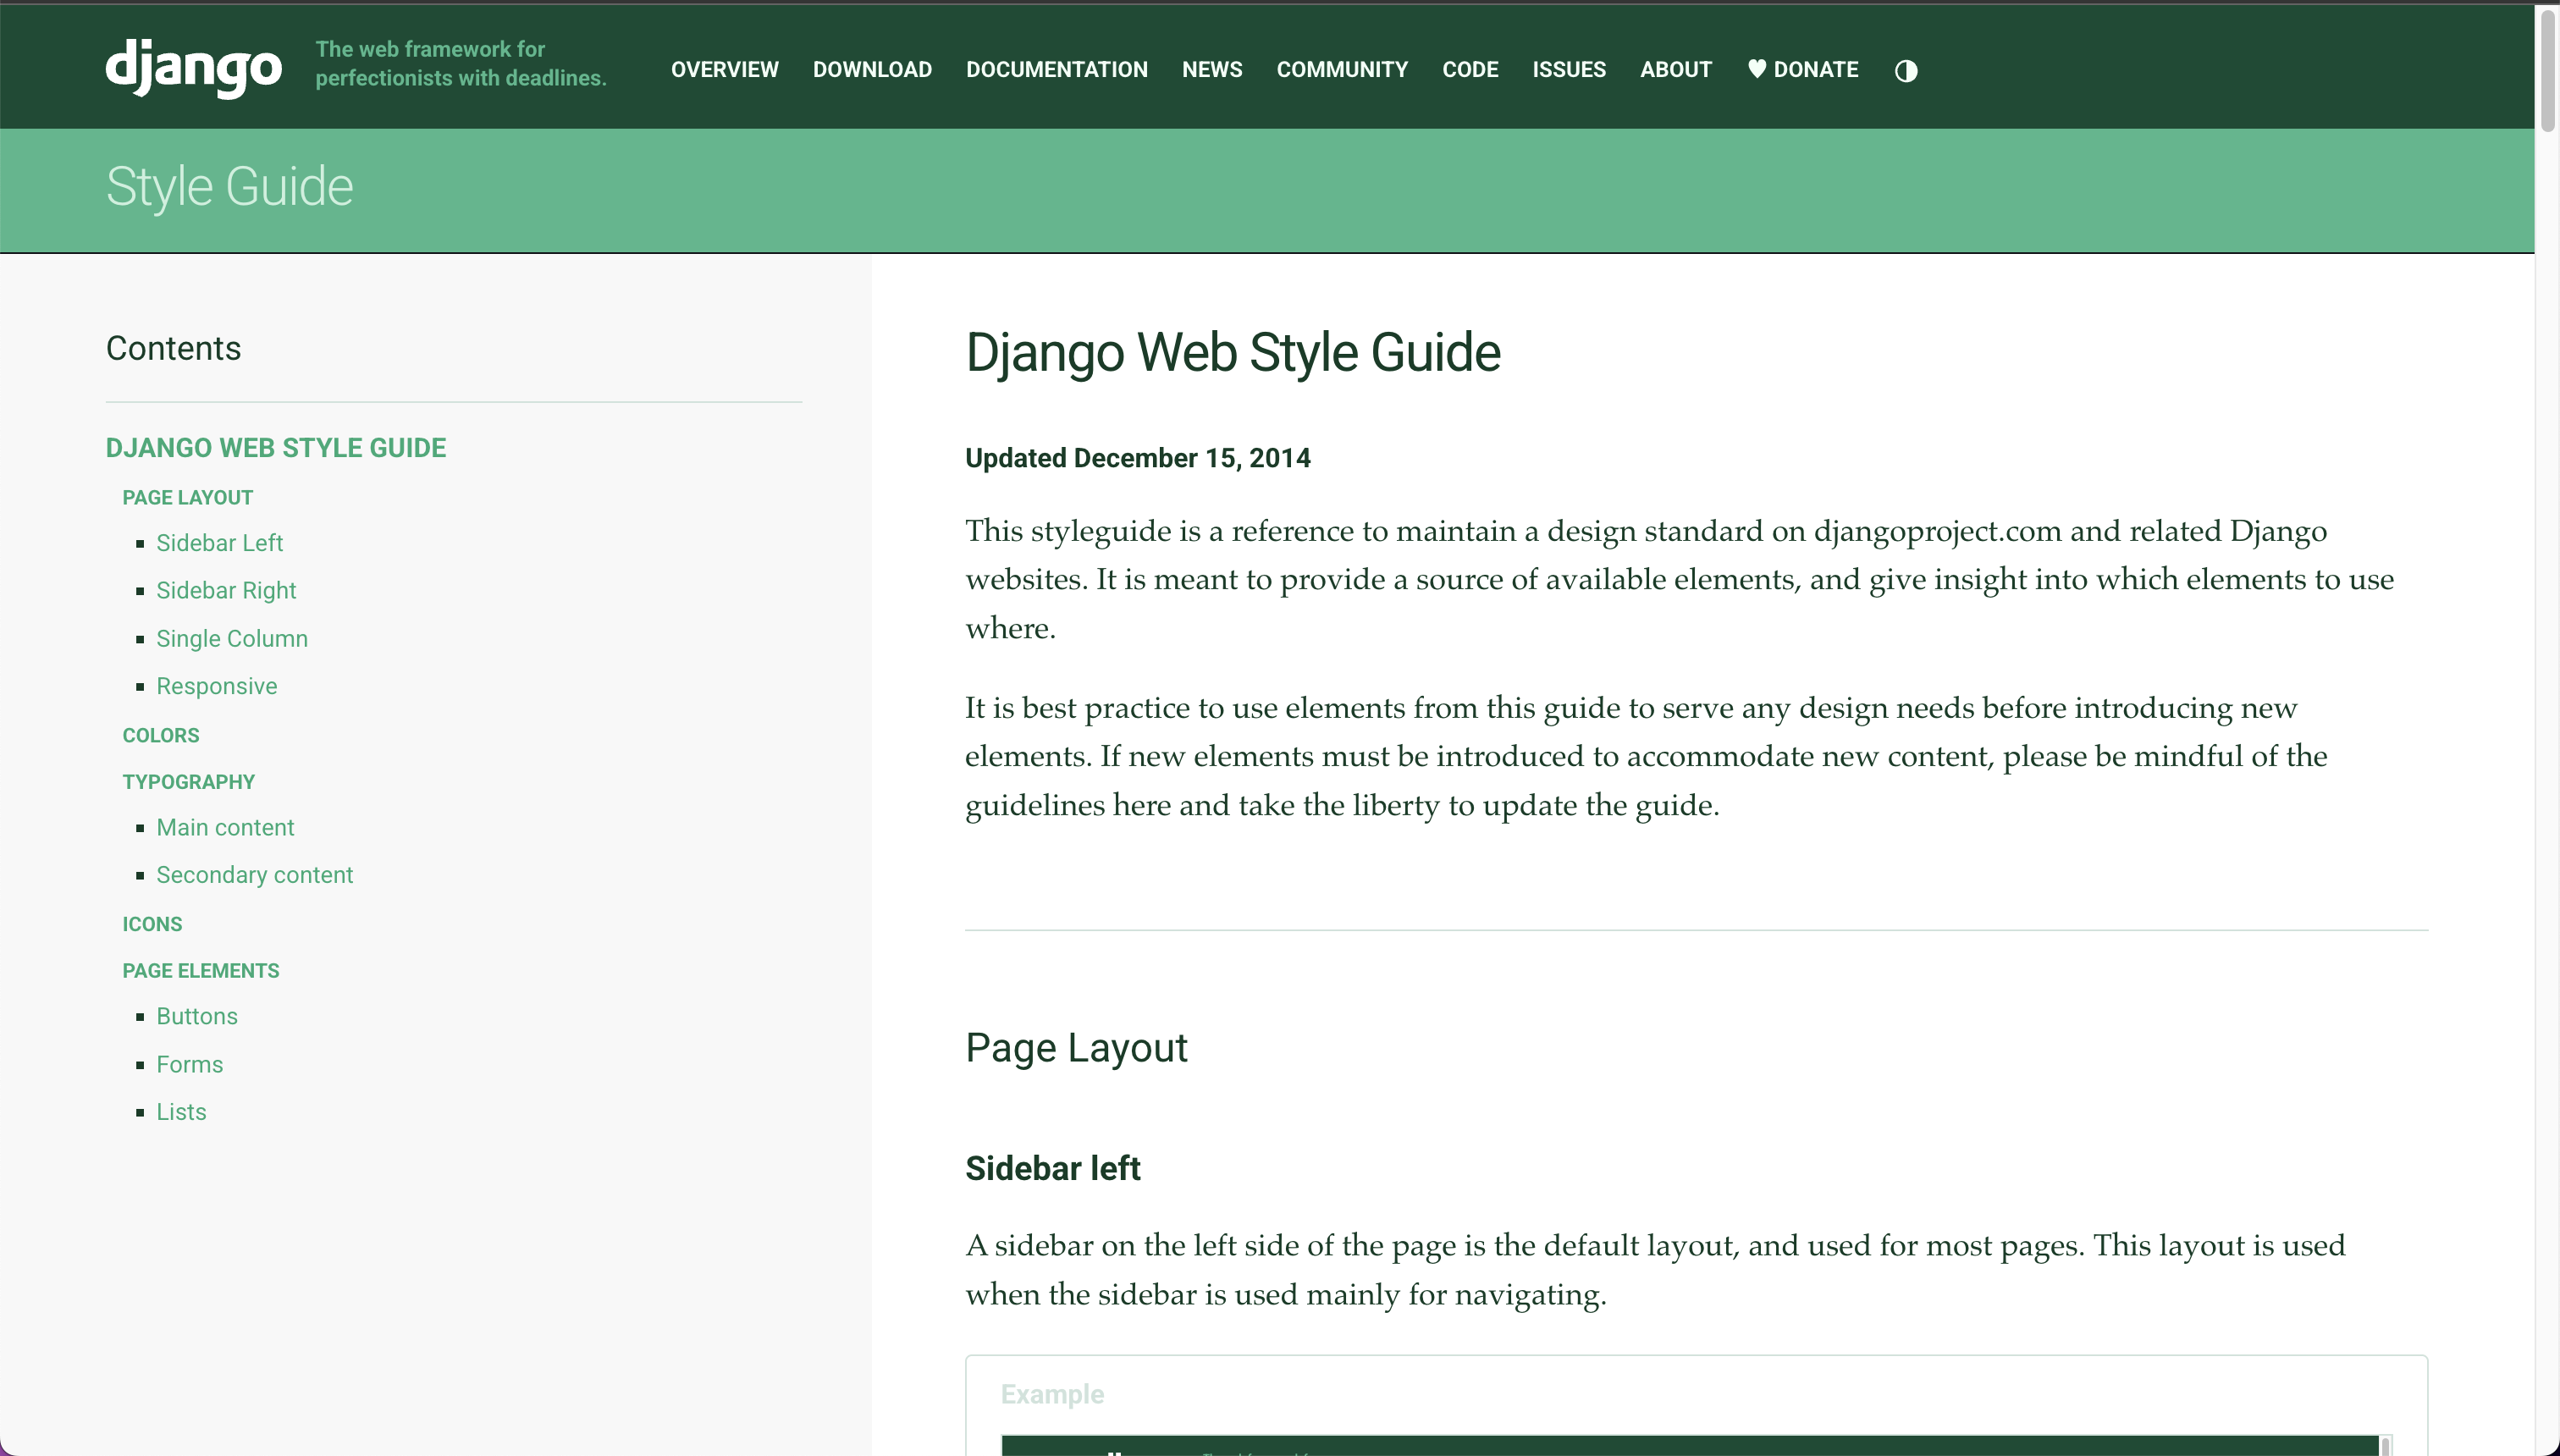Click the Django Web Style Guide contents link
This screenshot has height=1456, width=2560.
tap(276, 448)
